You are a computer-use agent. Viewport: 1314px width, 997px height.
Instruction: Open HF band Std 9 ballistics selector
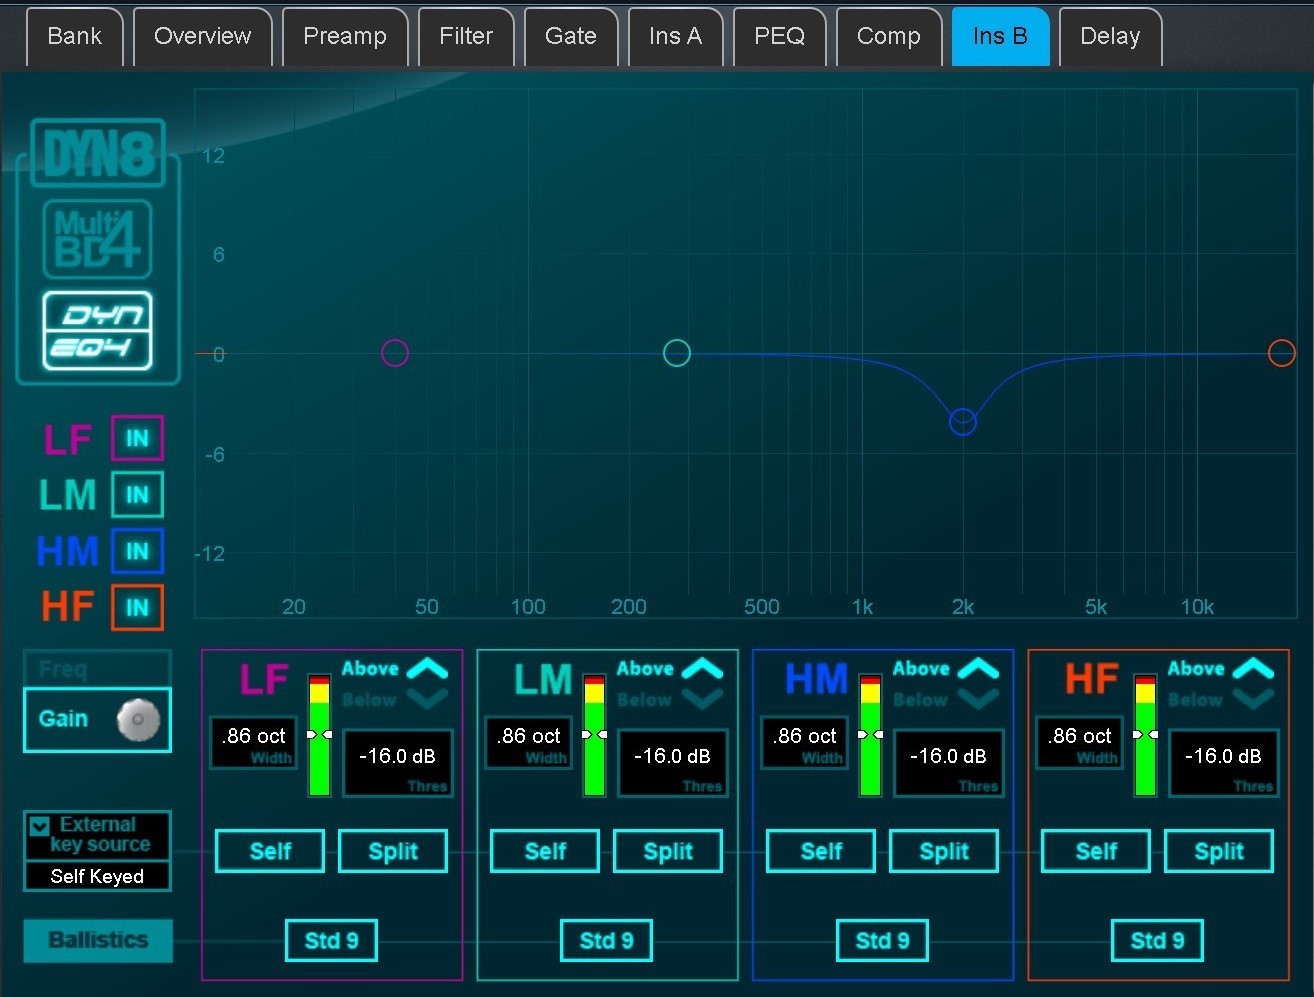click(1157, 940)
